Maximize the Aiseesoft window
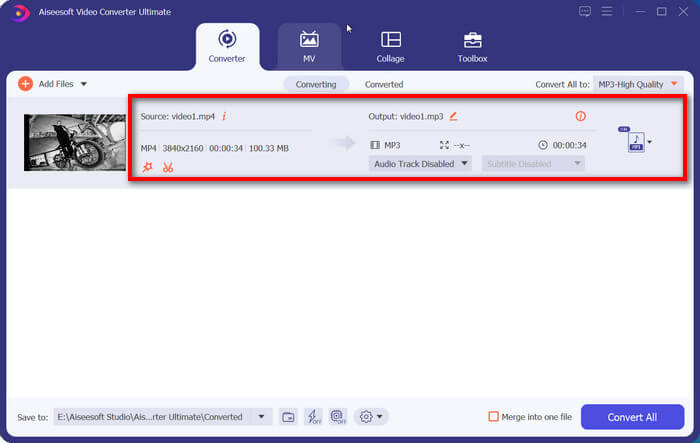This screenshot has height=443, width=700. pyautogui.click(x=662, y=12)
